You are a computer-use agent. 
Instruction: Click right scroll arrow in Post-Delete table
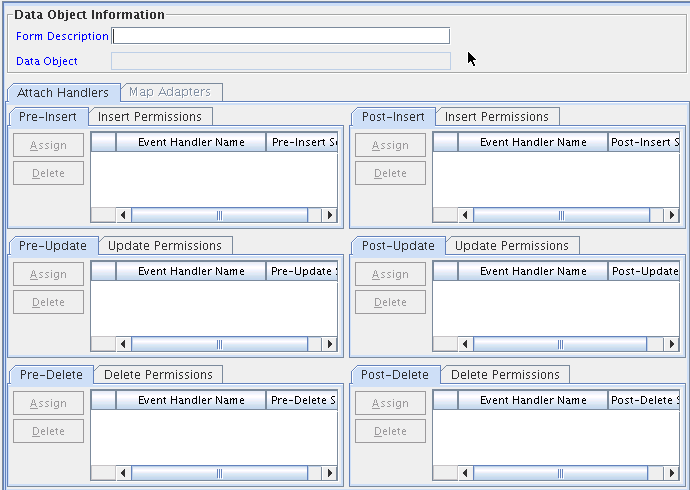point(671,473)
